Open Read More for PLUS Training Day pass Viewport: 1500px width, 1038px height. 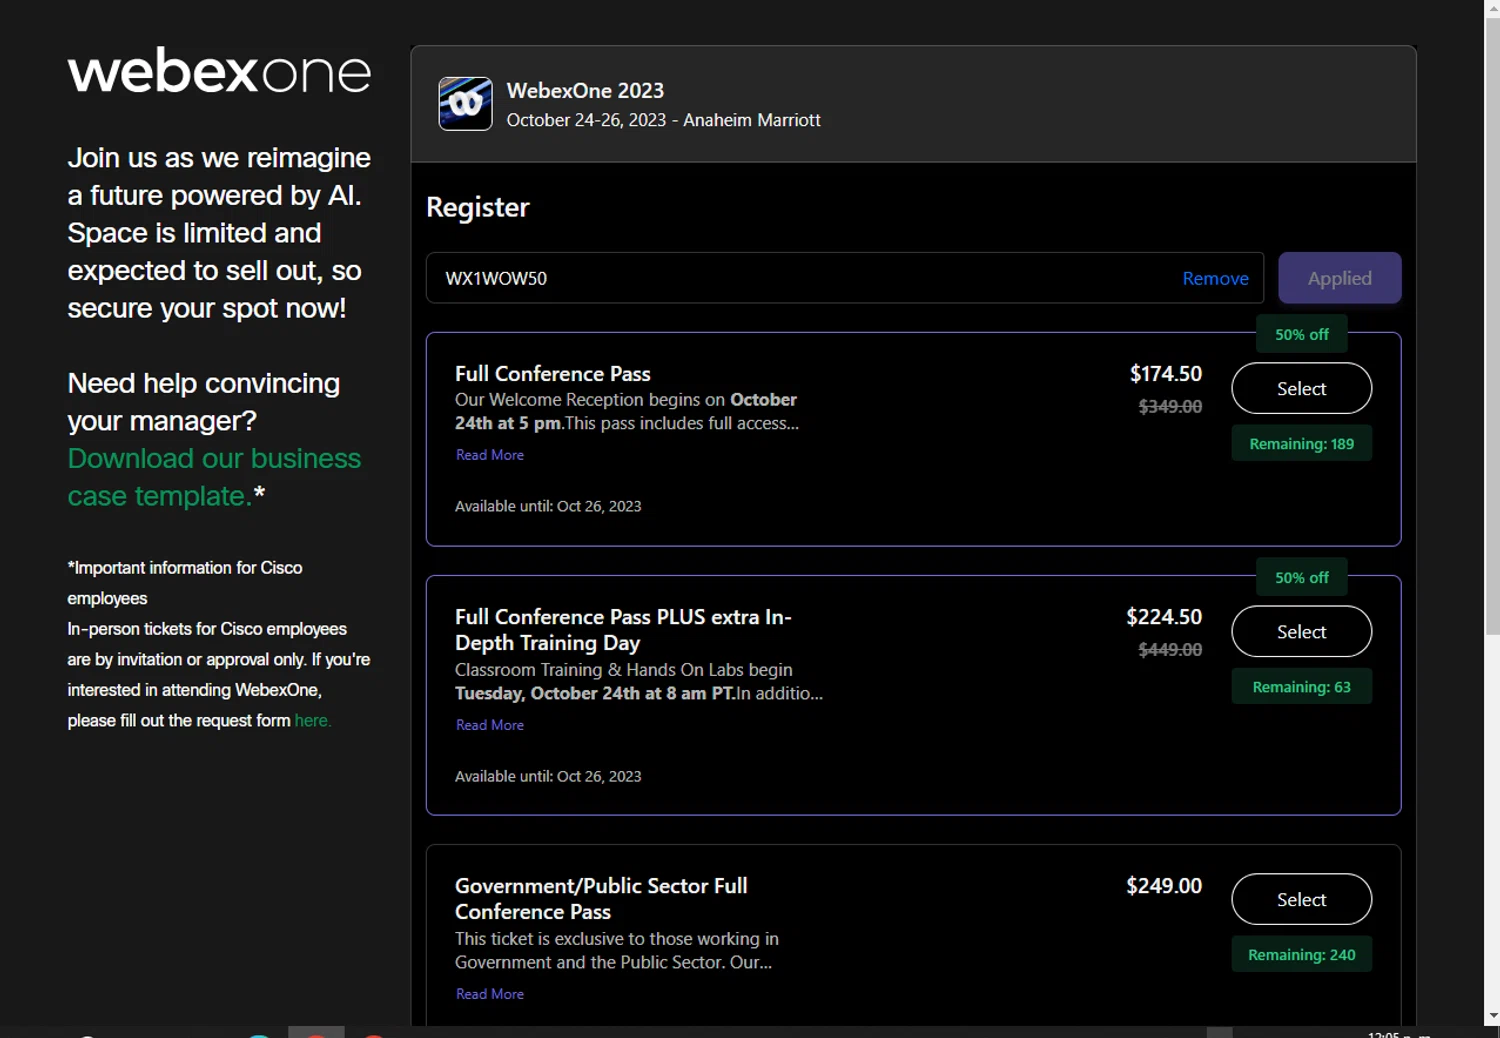490,725
